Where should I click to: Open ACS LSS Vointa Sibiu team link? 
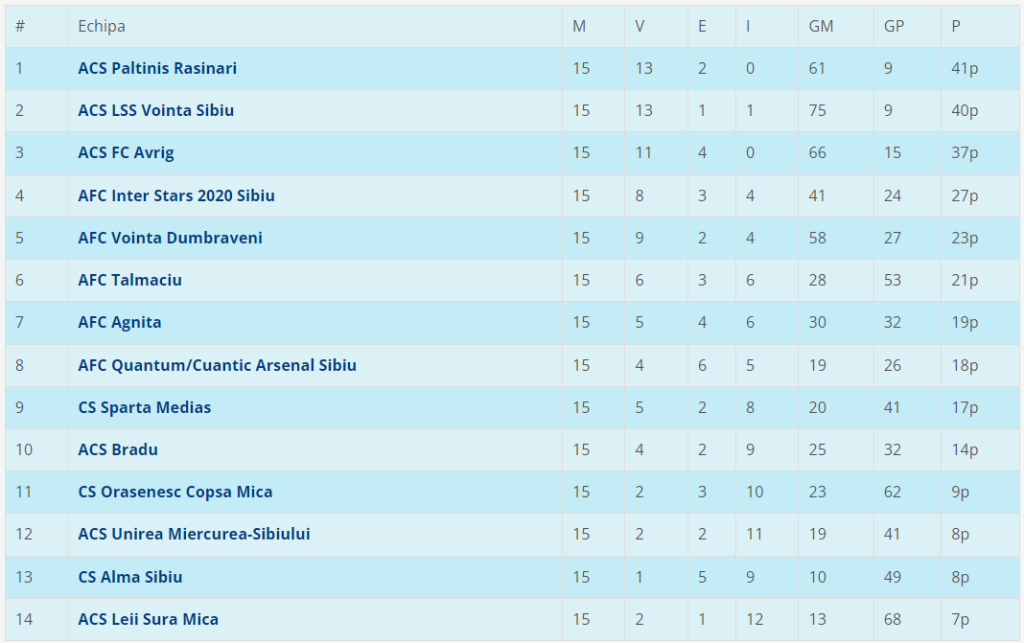[x=156, y=110]
